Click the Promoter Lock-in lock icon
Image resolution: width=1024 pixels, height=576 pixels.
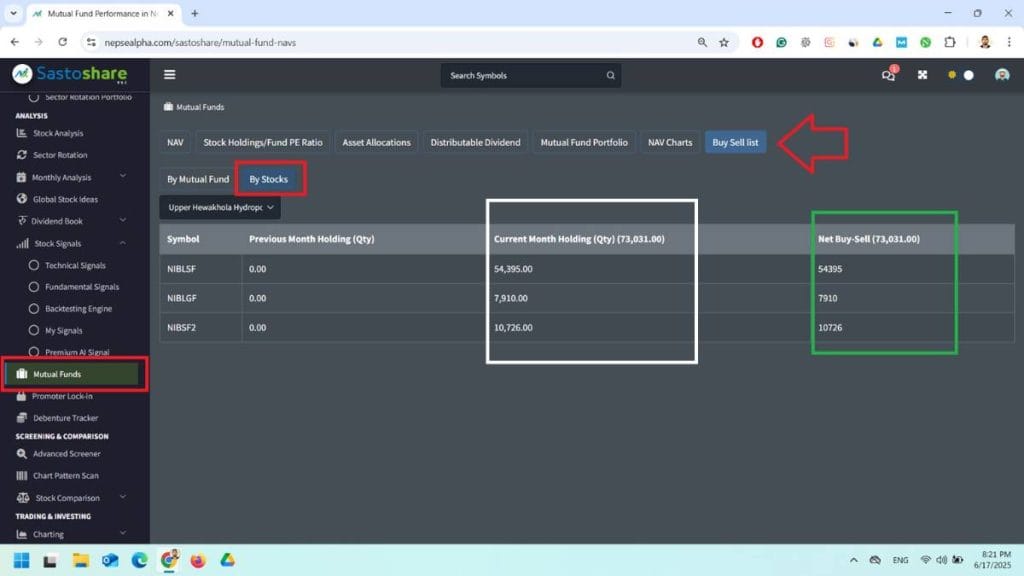coord(21,396)
